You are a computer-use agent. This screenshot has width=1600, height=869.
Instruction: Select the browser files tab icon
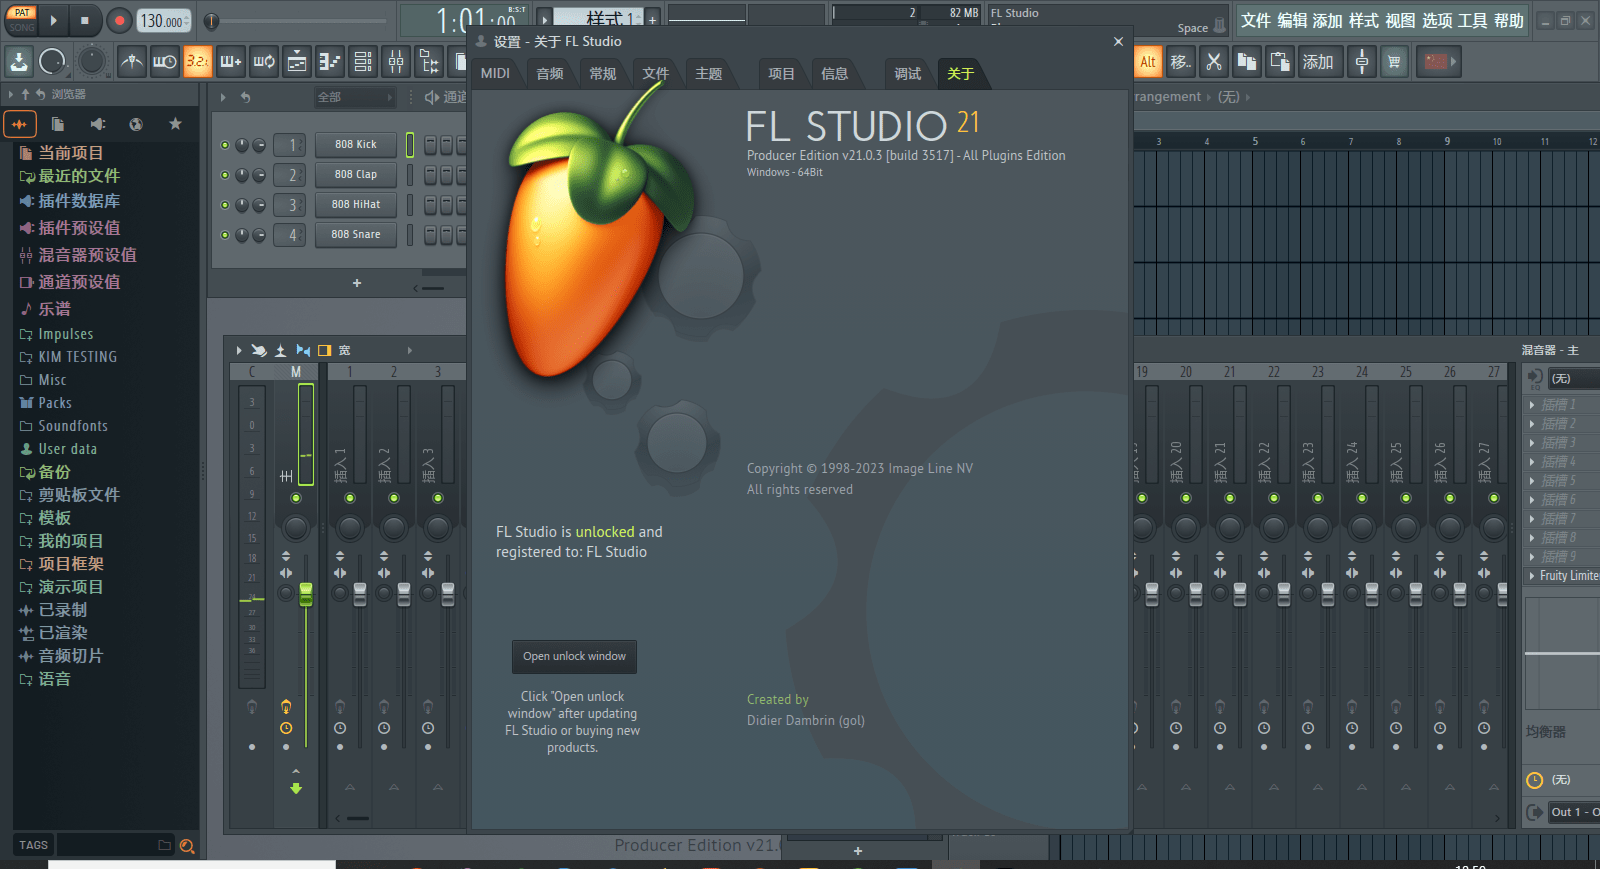tap(58, 124)
